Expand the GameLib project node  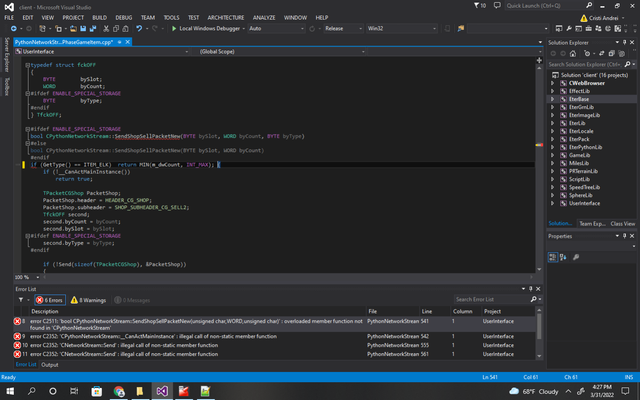pyautogui.click(x=553, y=155)
